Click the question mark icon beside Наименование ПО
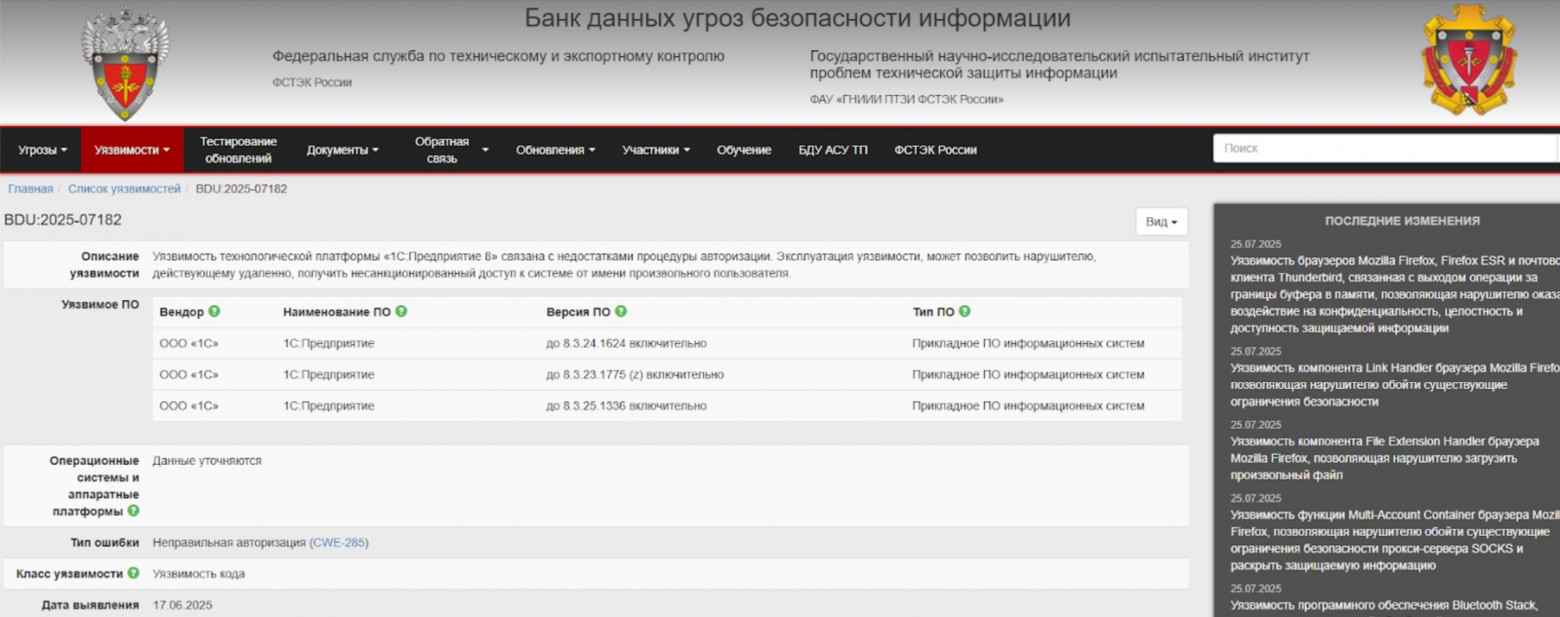This screenshot has height=617, width=1560. (x=400, y=311)
